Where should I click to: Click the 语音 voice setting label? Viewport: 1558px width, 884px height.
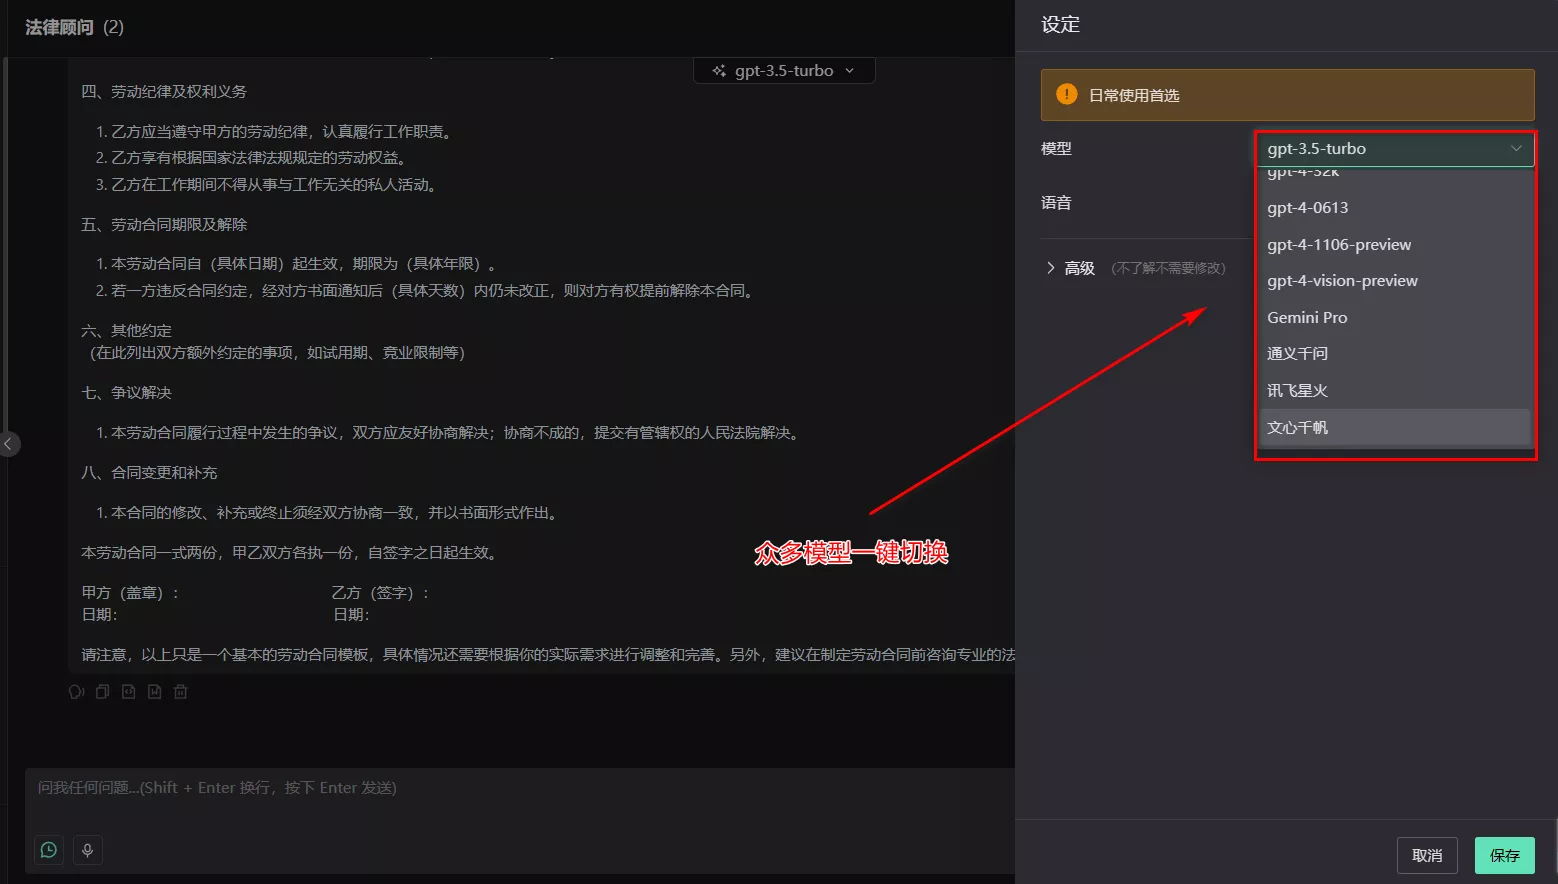pyautogui.click(x=1056, y=203)
